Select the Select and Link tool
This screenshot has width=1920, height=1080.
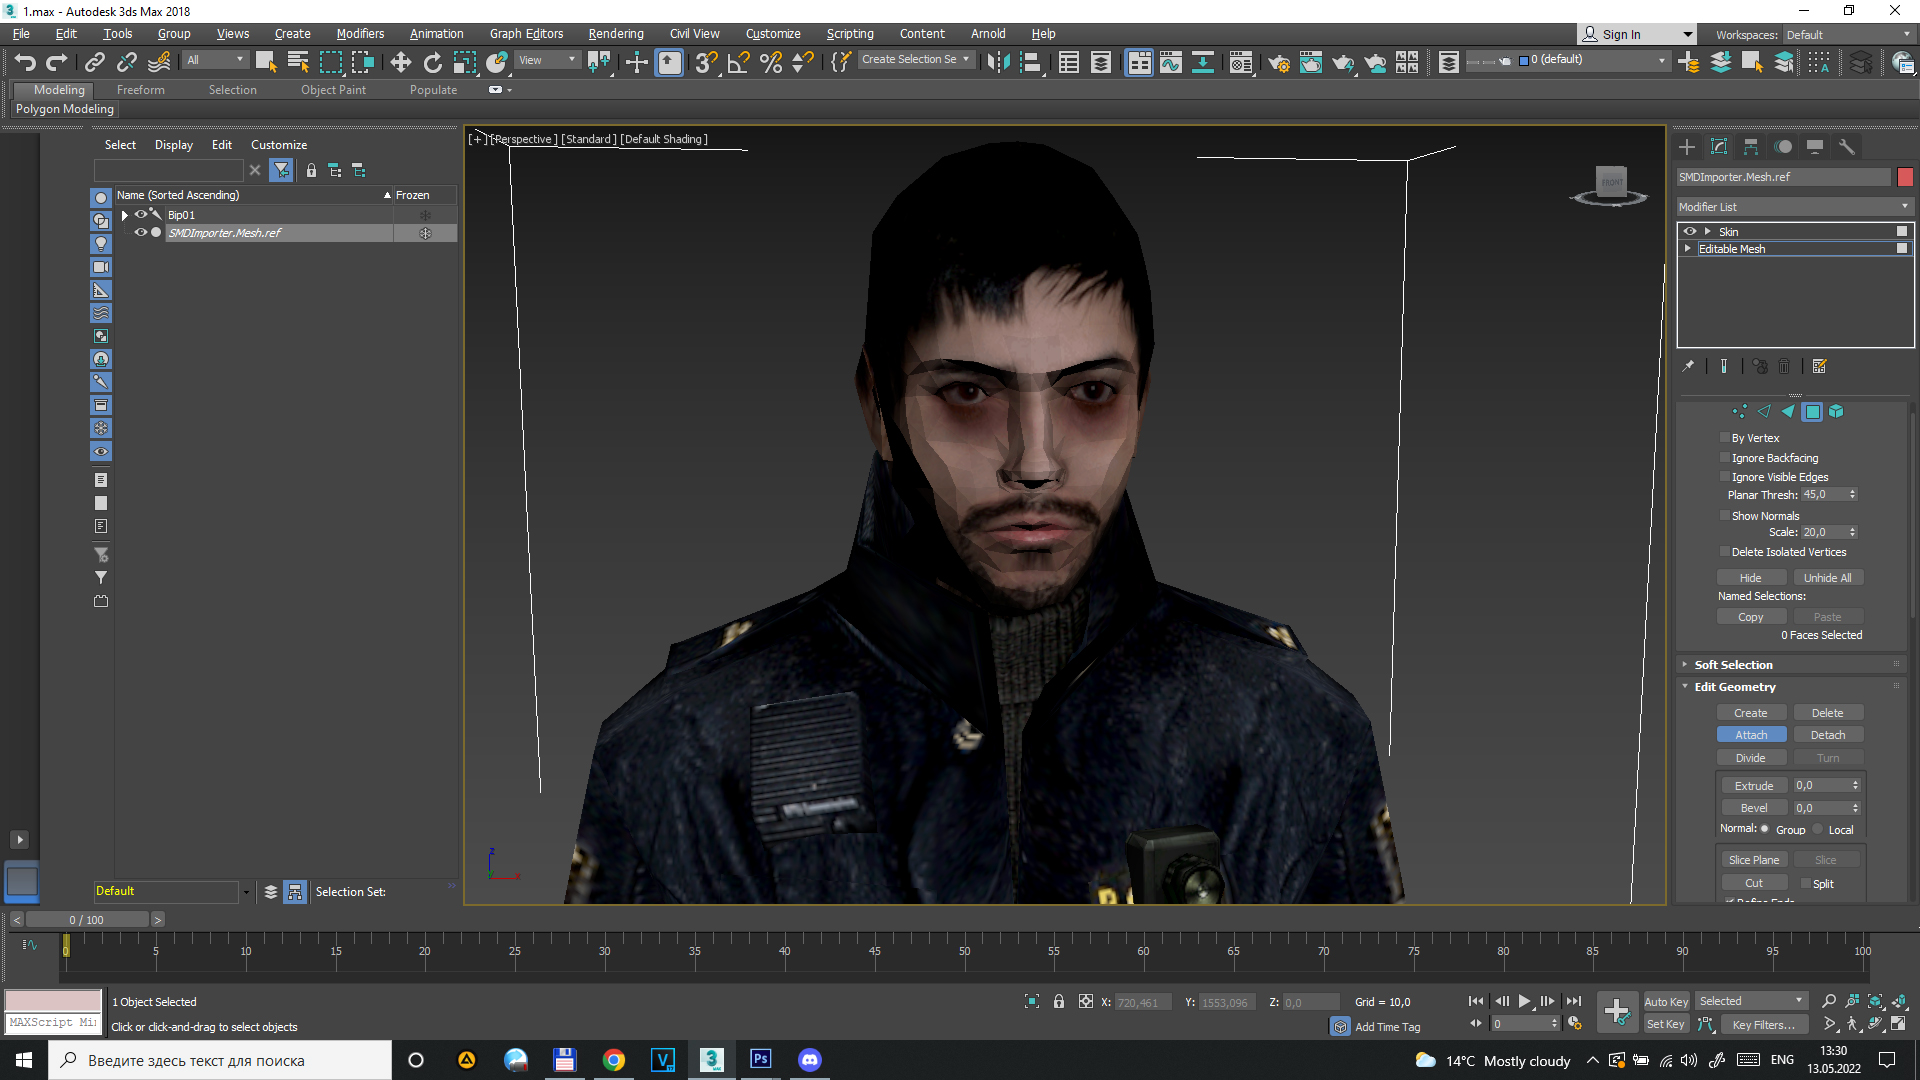pyautogui.click(x=94, y=62)
